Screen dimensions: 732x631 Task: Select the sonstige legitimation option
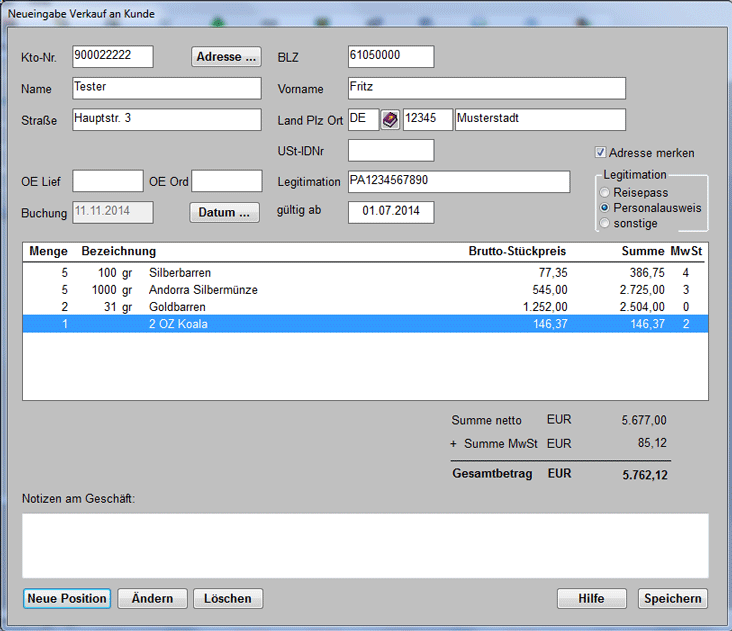coord(603,222)
